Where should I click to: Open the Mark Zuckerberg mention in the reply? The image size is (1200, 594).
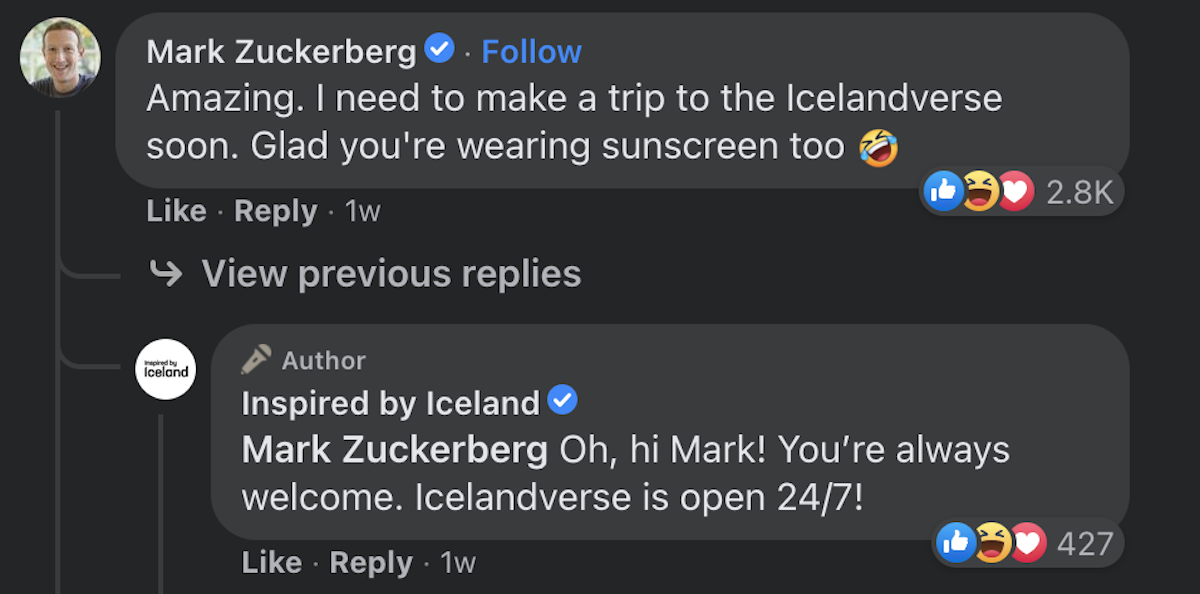pyautogui.click(x=394, y=450)
